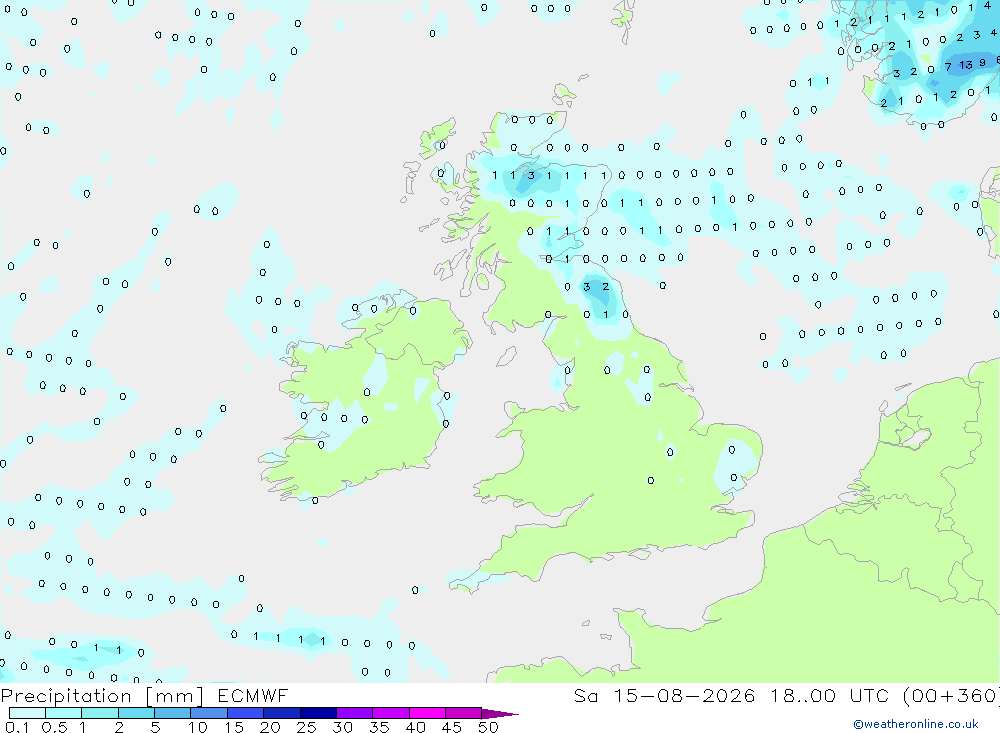
Task: Click the forecast date '15-08-2026'
Action: (684, 696)
